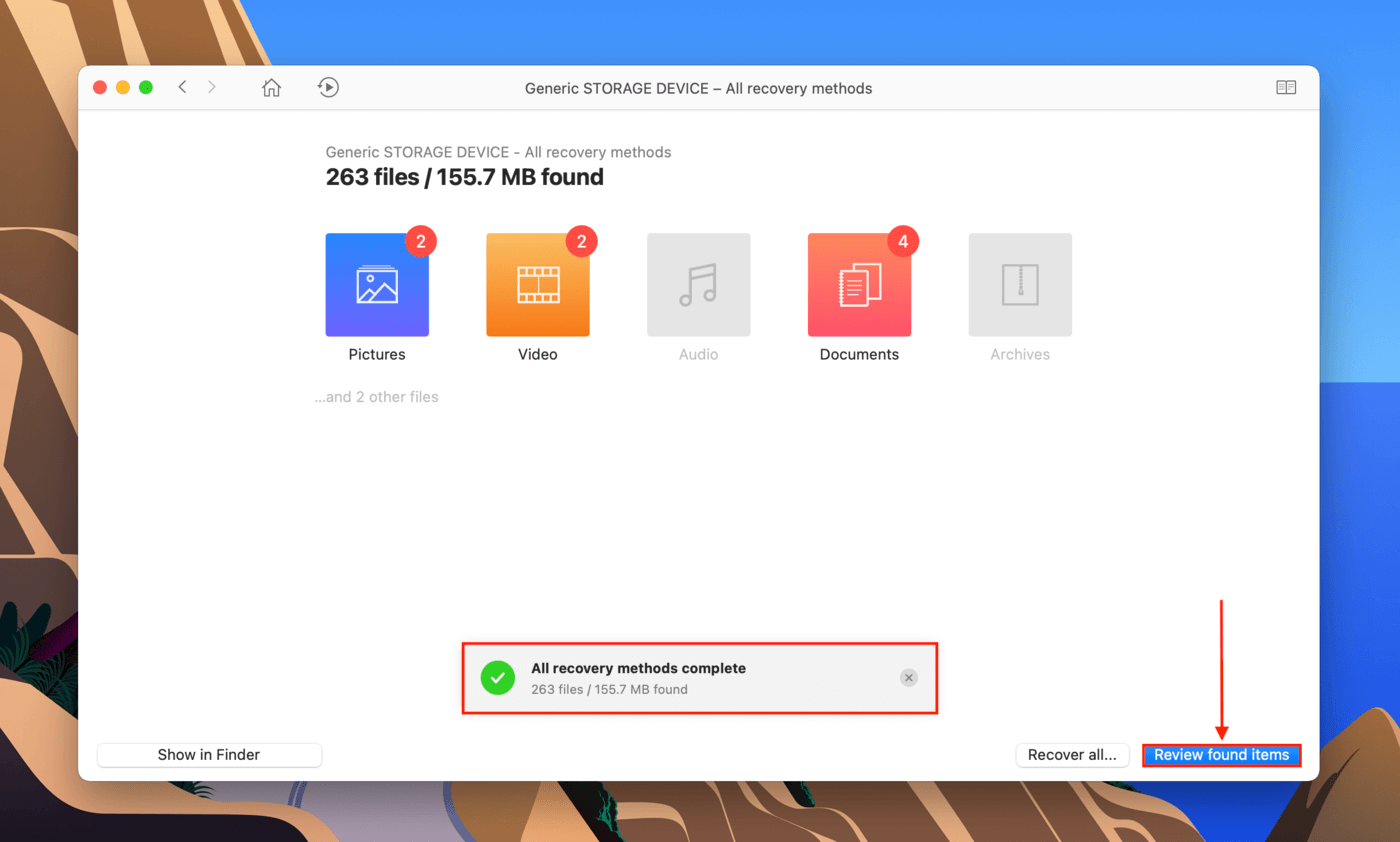
Task: Click the window title text
Action: tap(699, 88)
